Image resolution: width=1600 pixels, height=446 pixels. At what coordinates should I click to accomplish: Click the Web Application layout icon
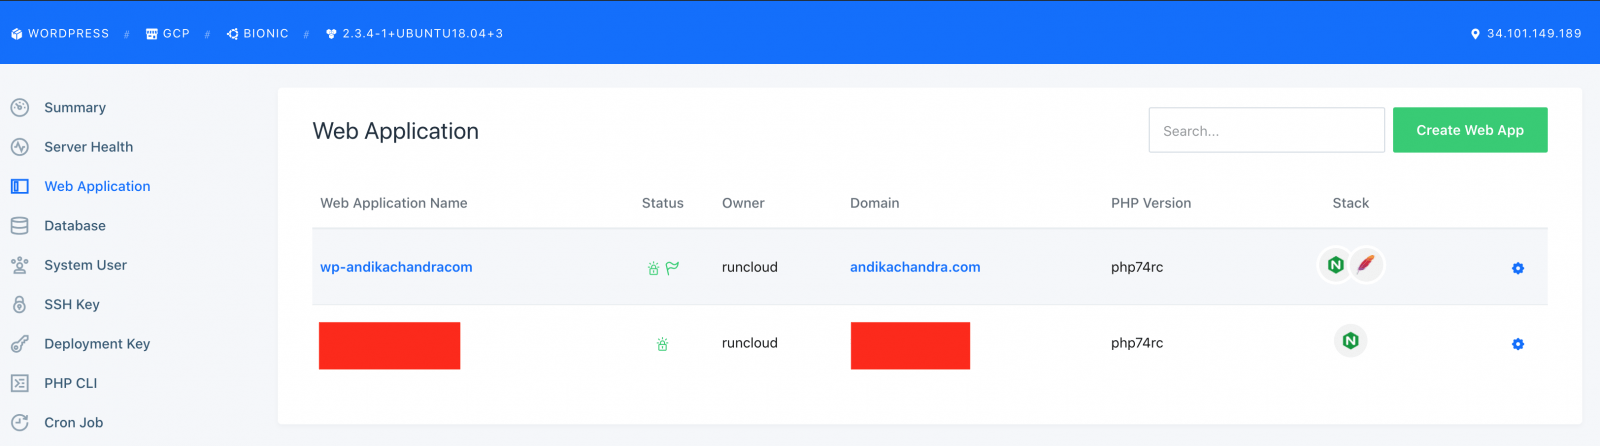(x=19, y=186)
